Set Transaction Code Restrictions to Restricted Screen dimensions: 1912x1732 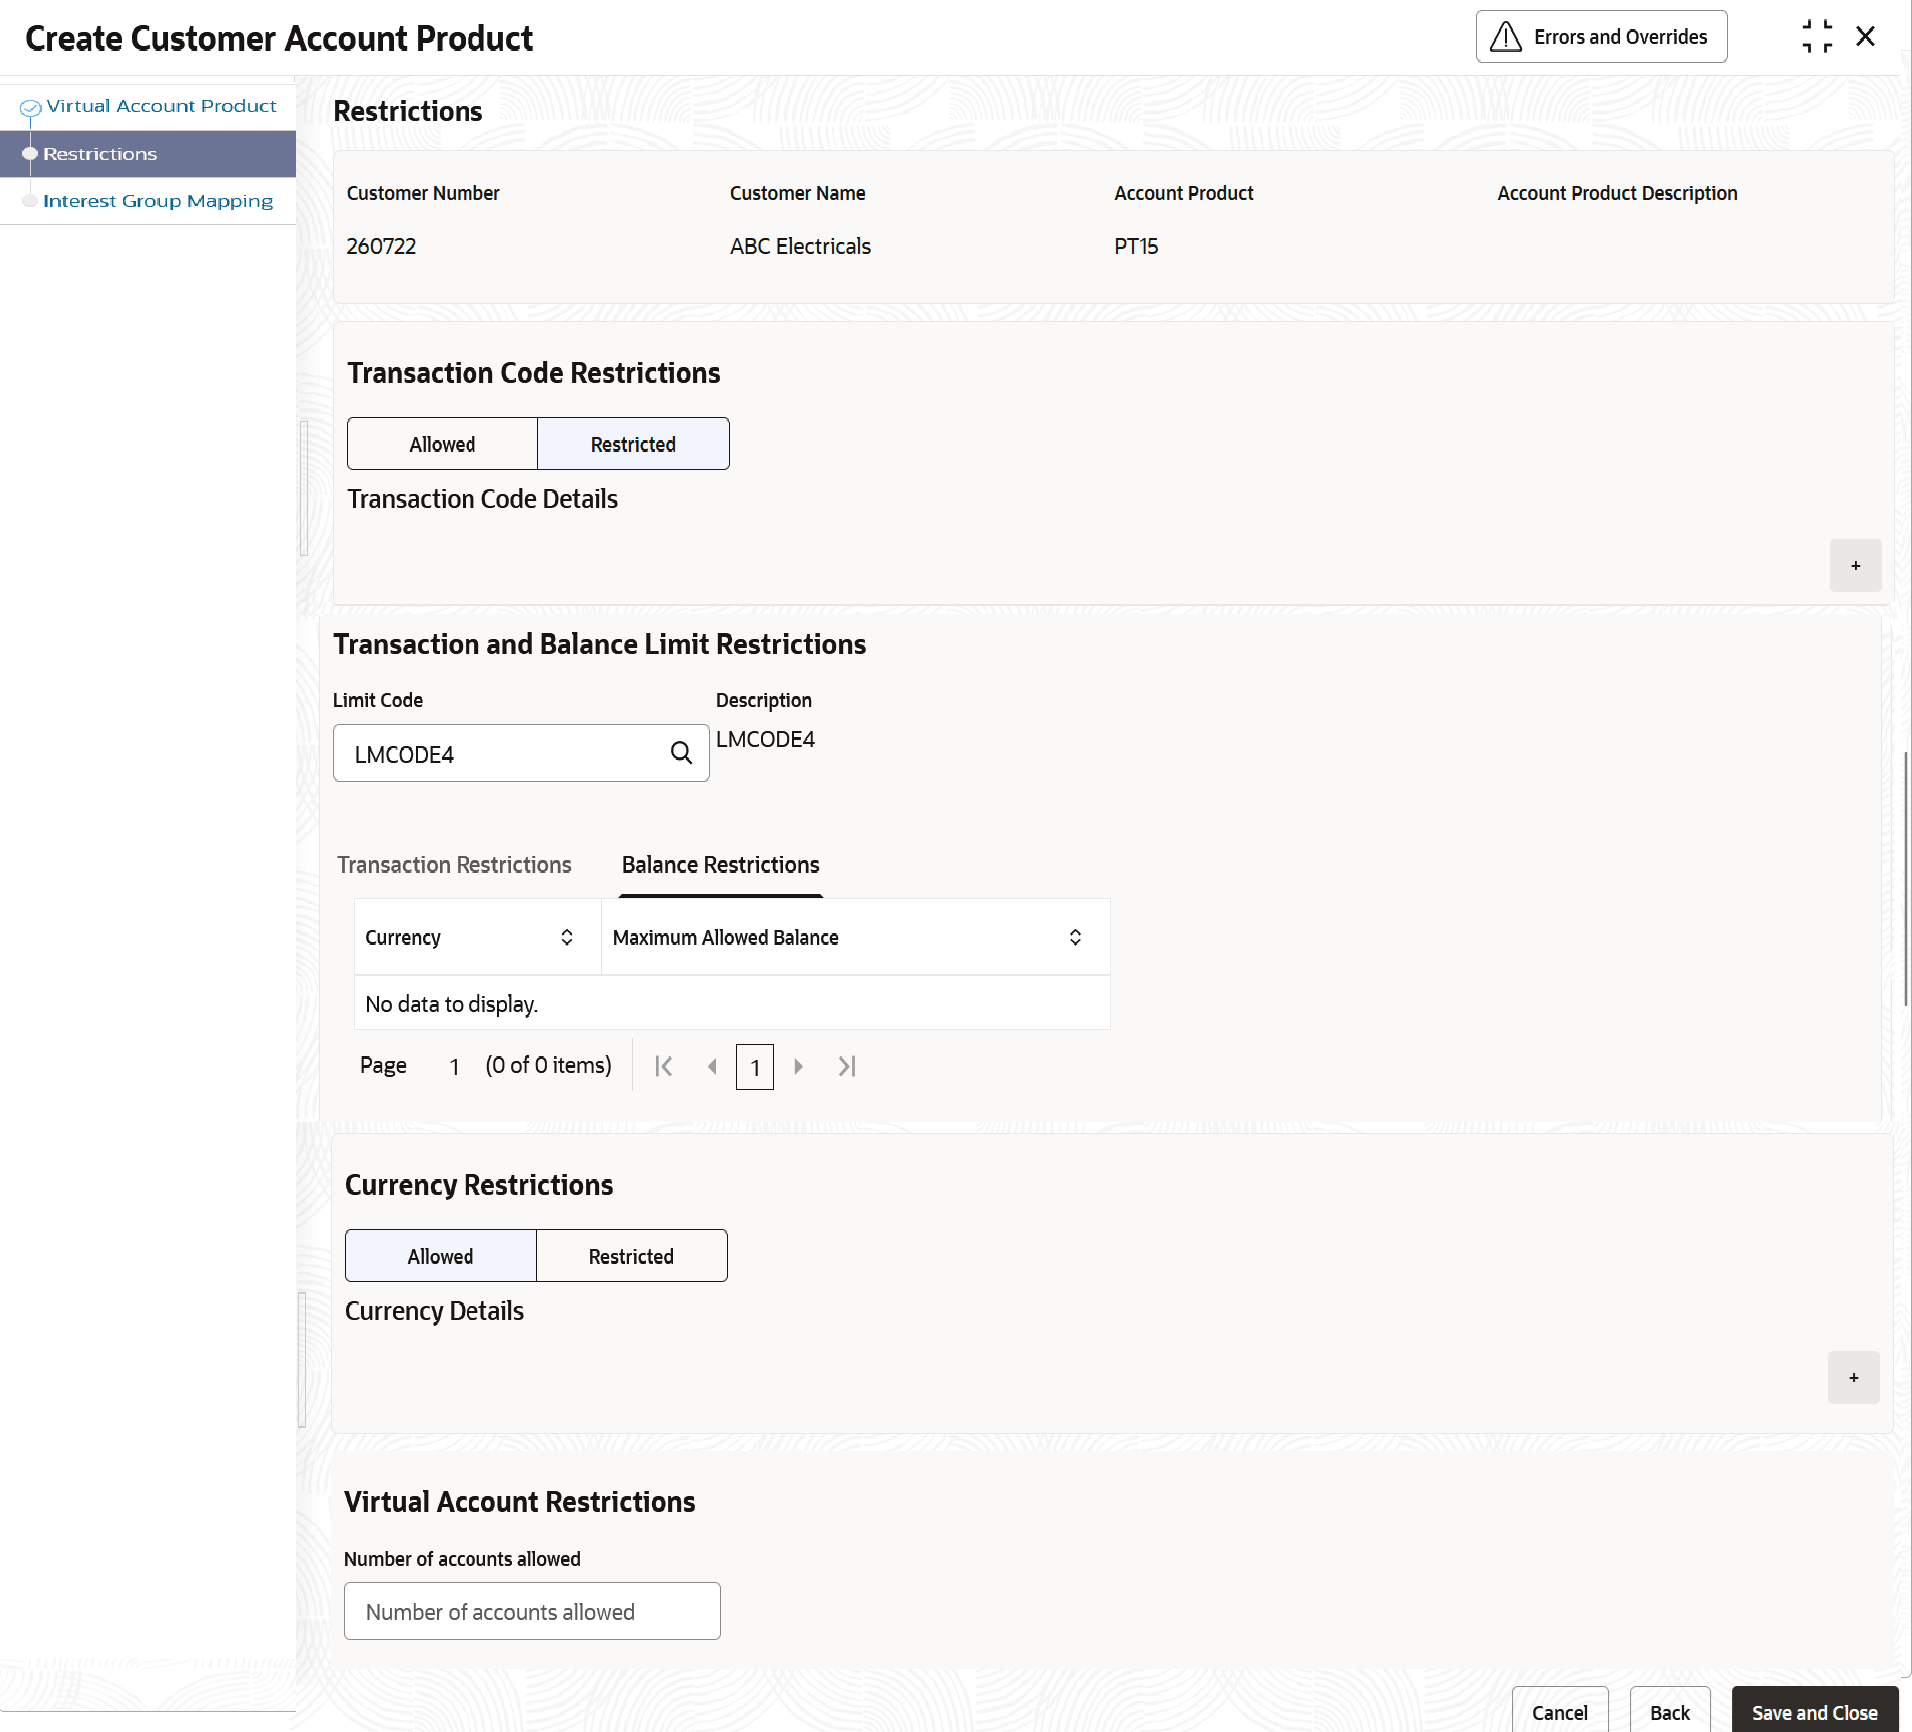click(634, 444)
